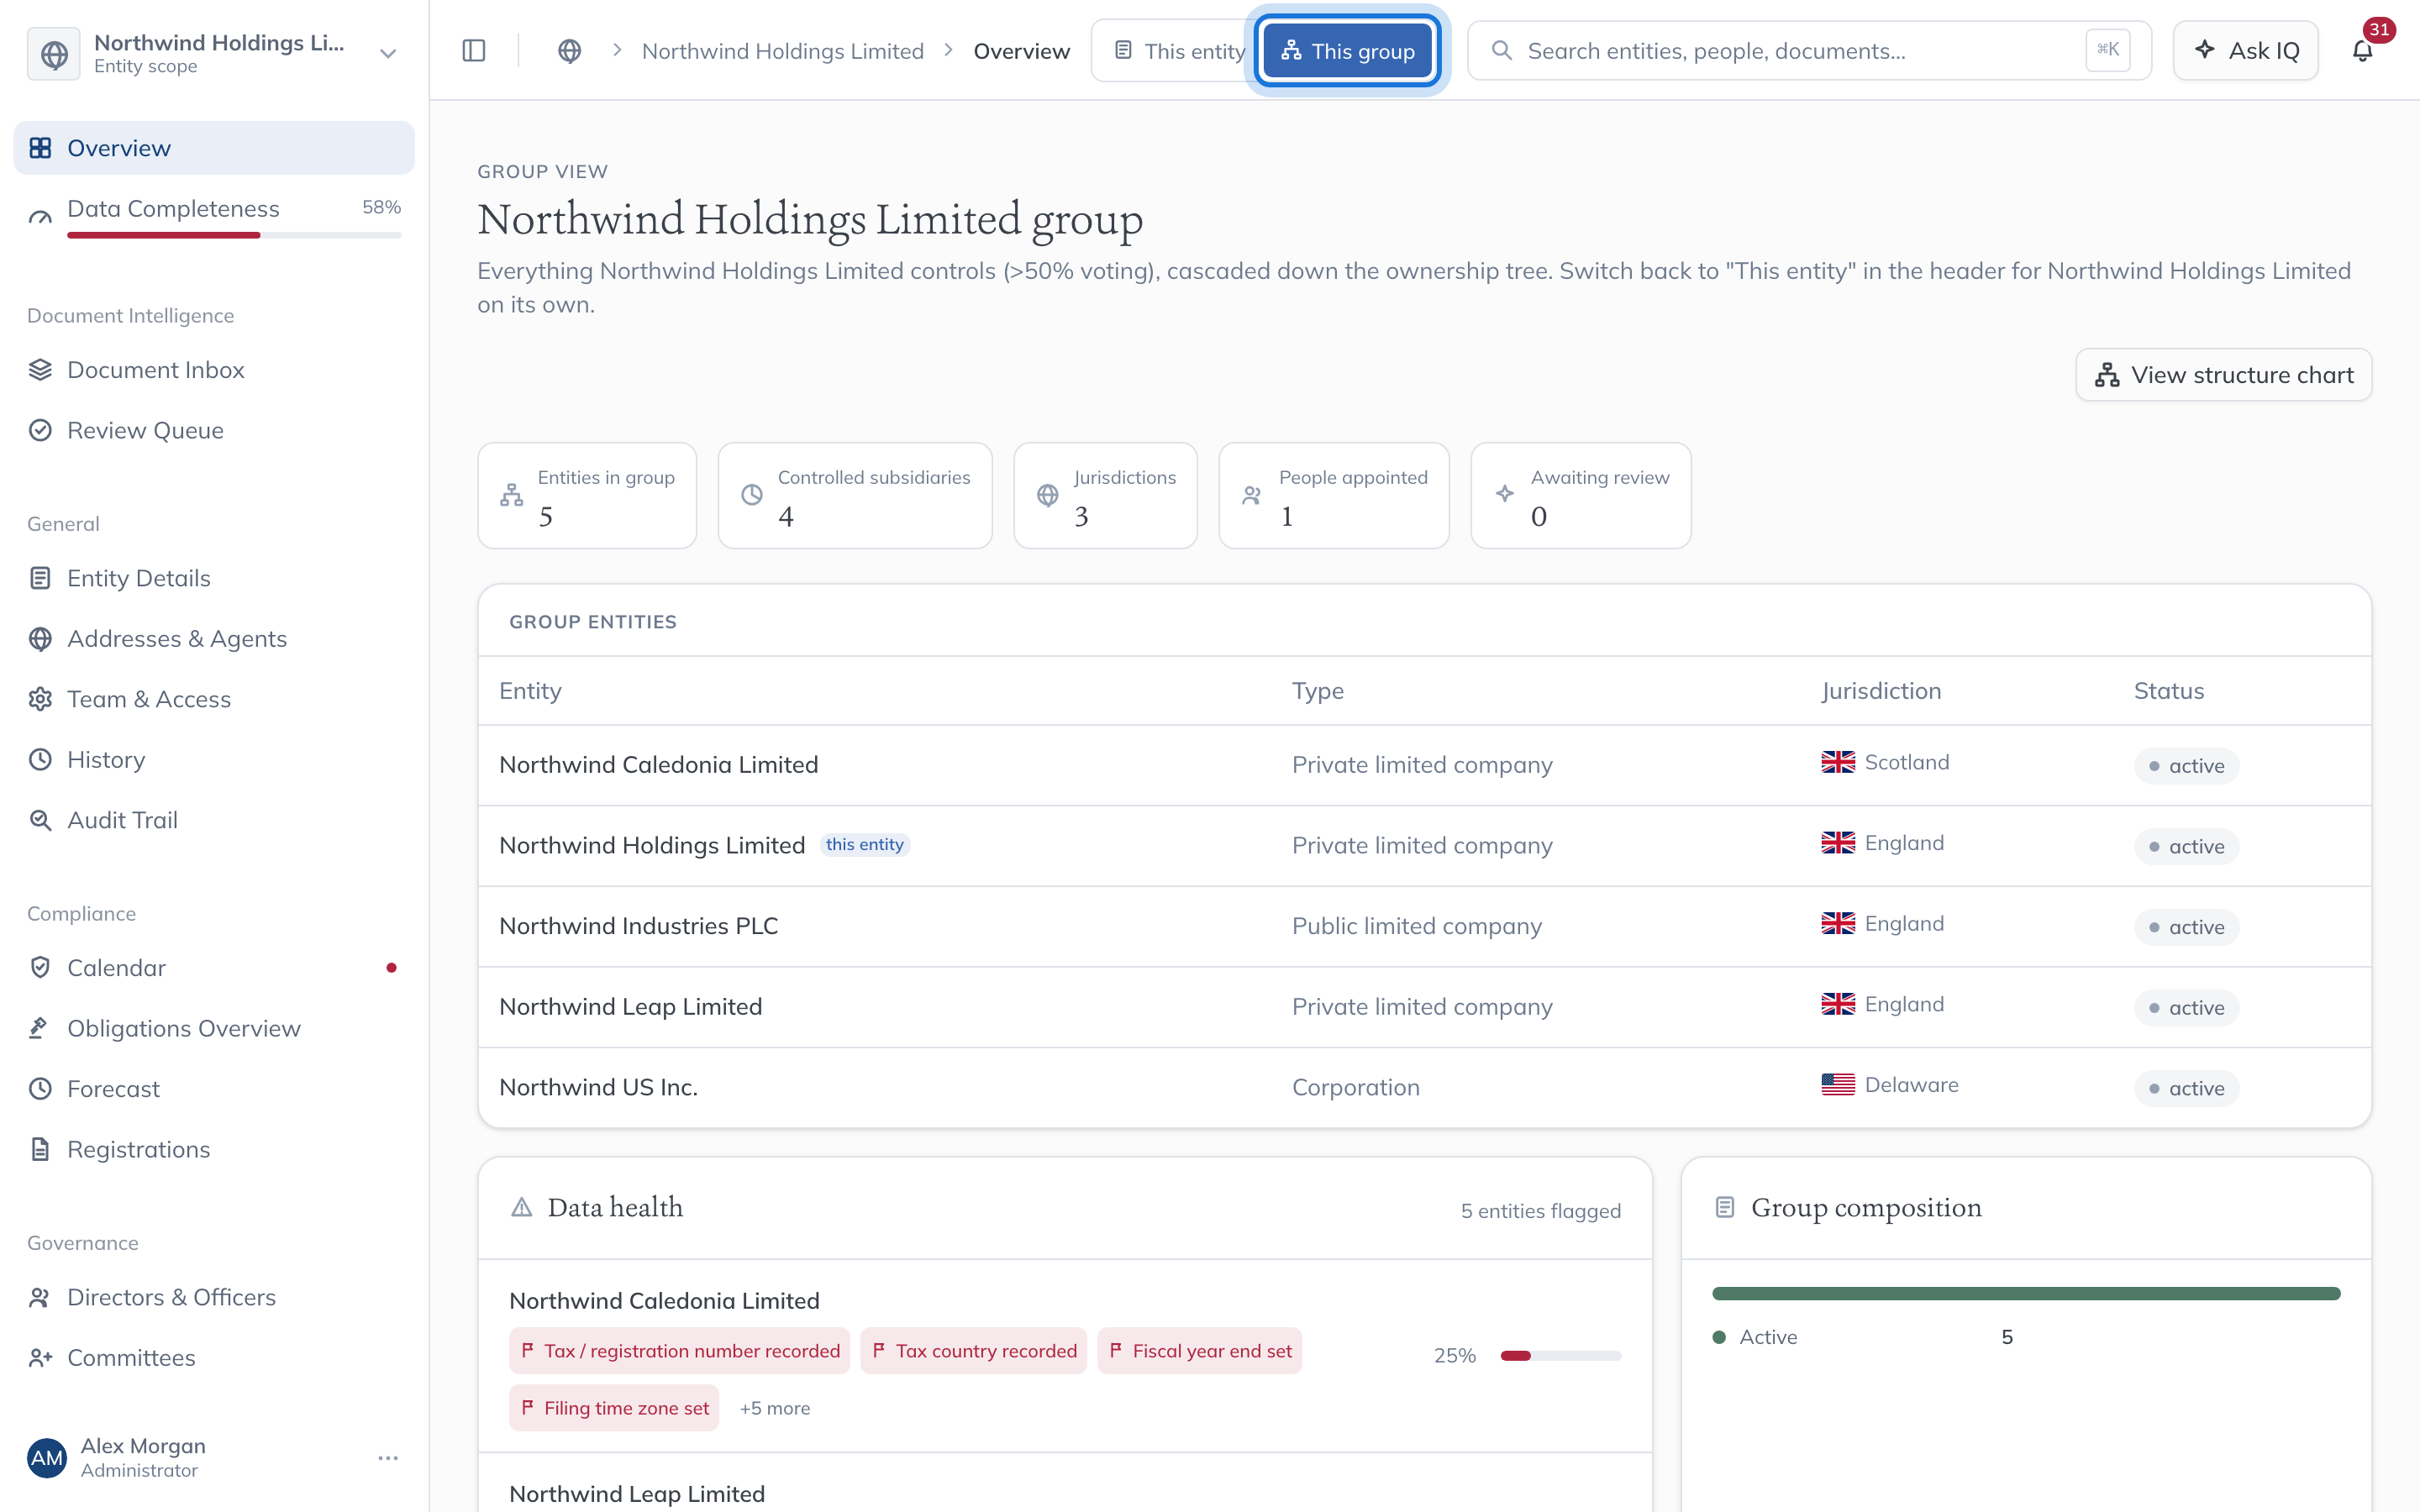The height and width of the screenshot is (1512, 2420).
Task: Click the Tax country recorded flag
Action: 973,1351
